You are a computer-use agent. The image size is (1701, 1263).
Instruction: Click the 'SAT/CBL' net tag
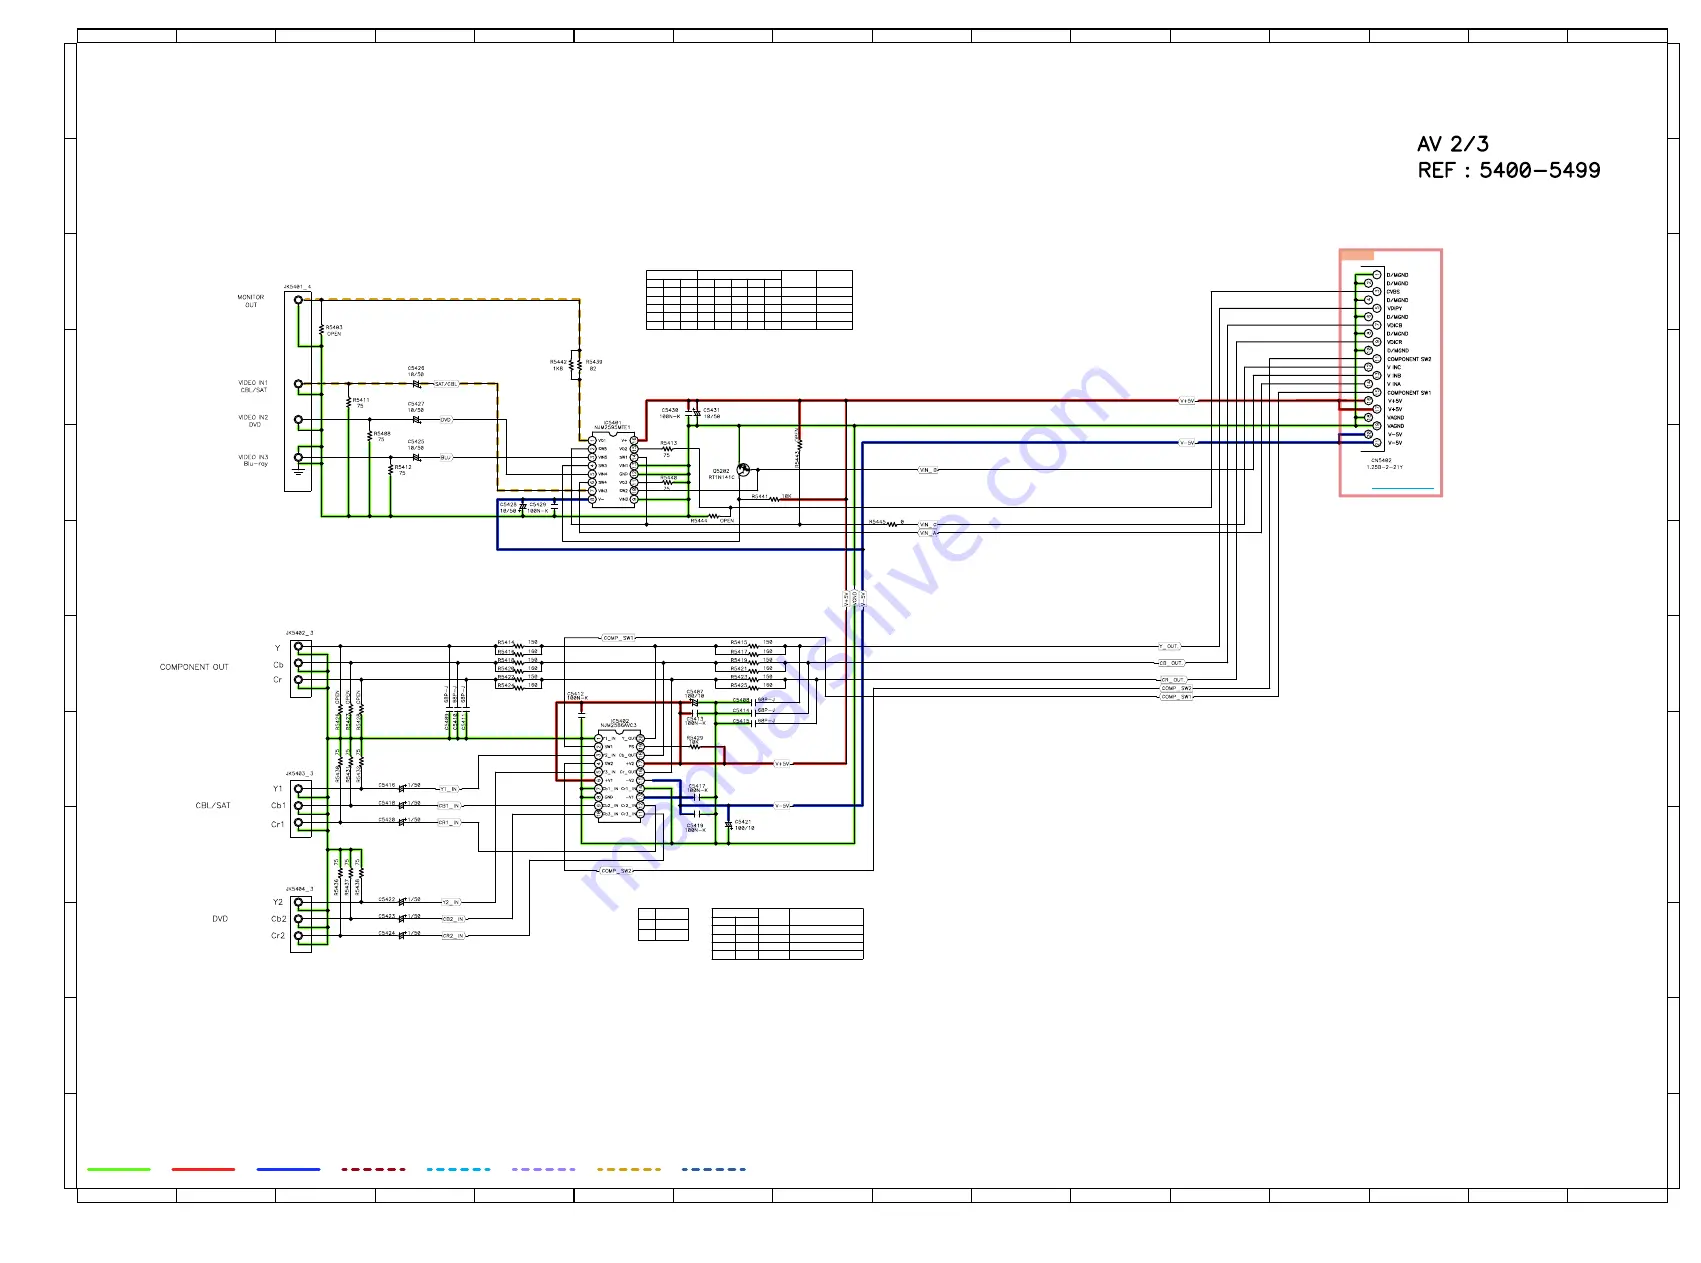446,384
